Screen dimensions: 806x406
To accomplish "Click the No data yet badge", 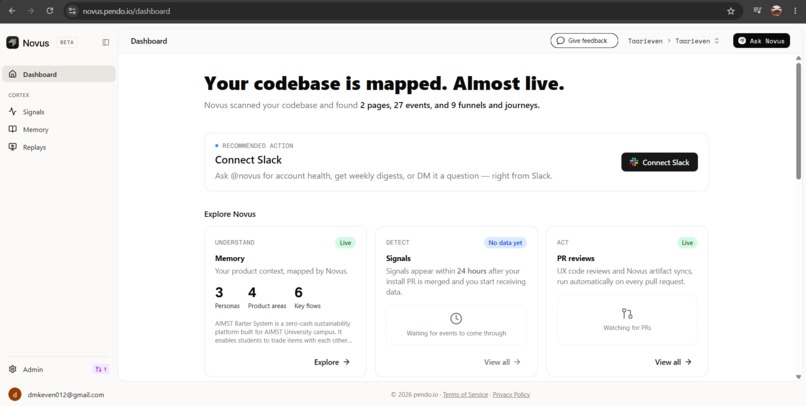I will (x=505, y=243).
